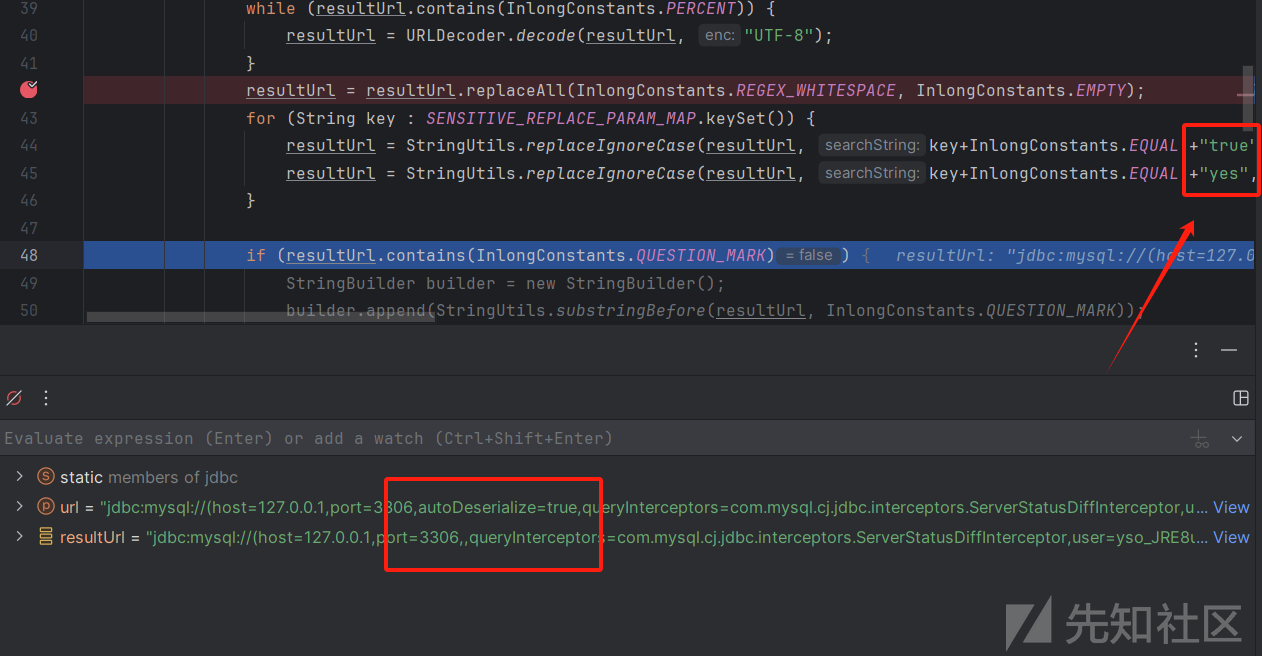This screenshot has height=656, width=1262.
Task: Click the Mute Breakpoints icon in debugger
Action: [x=14, y=398]
